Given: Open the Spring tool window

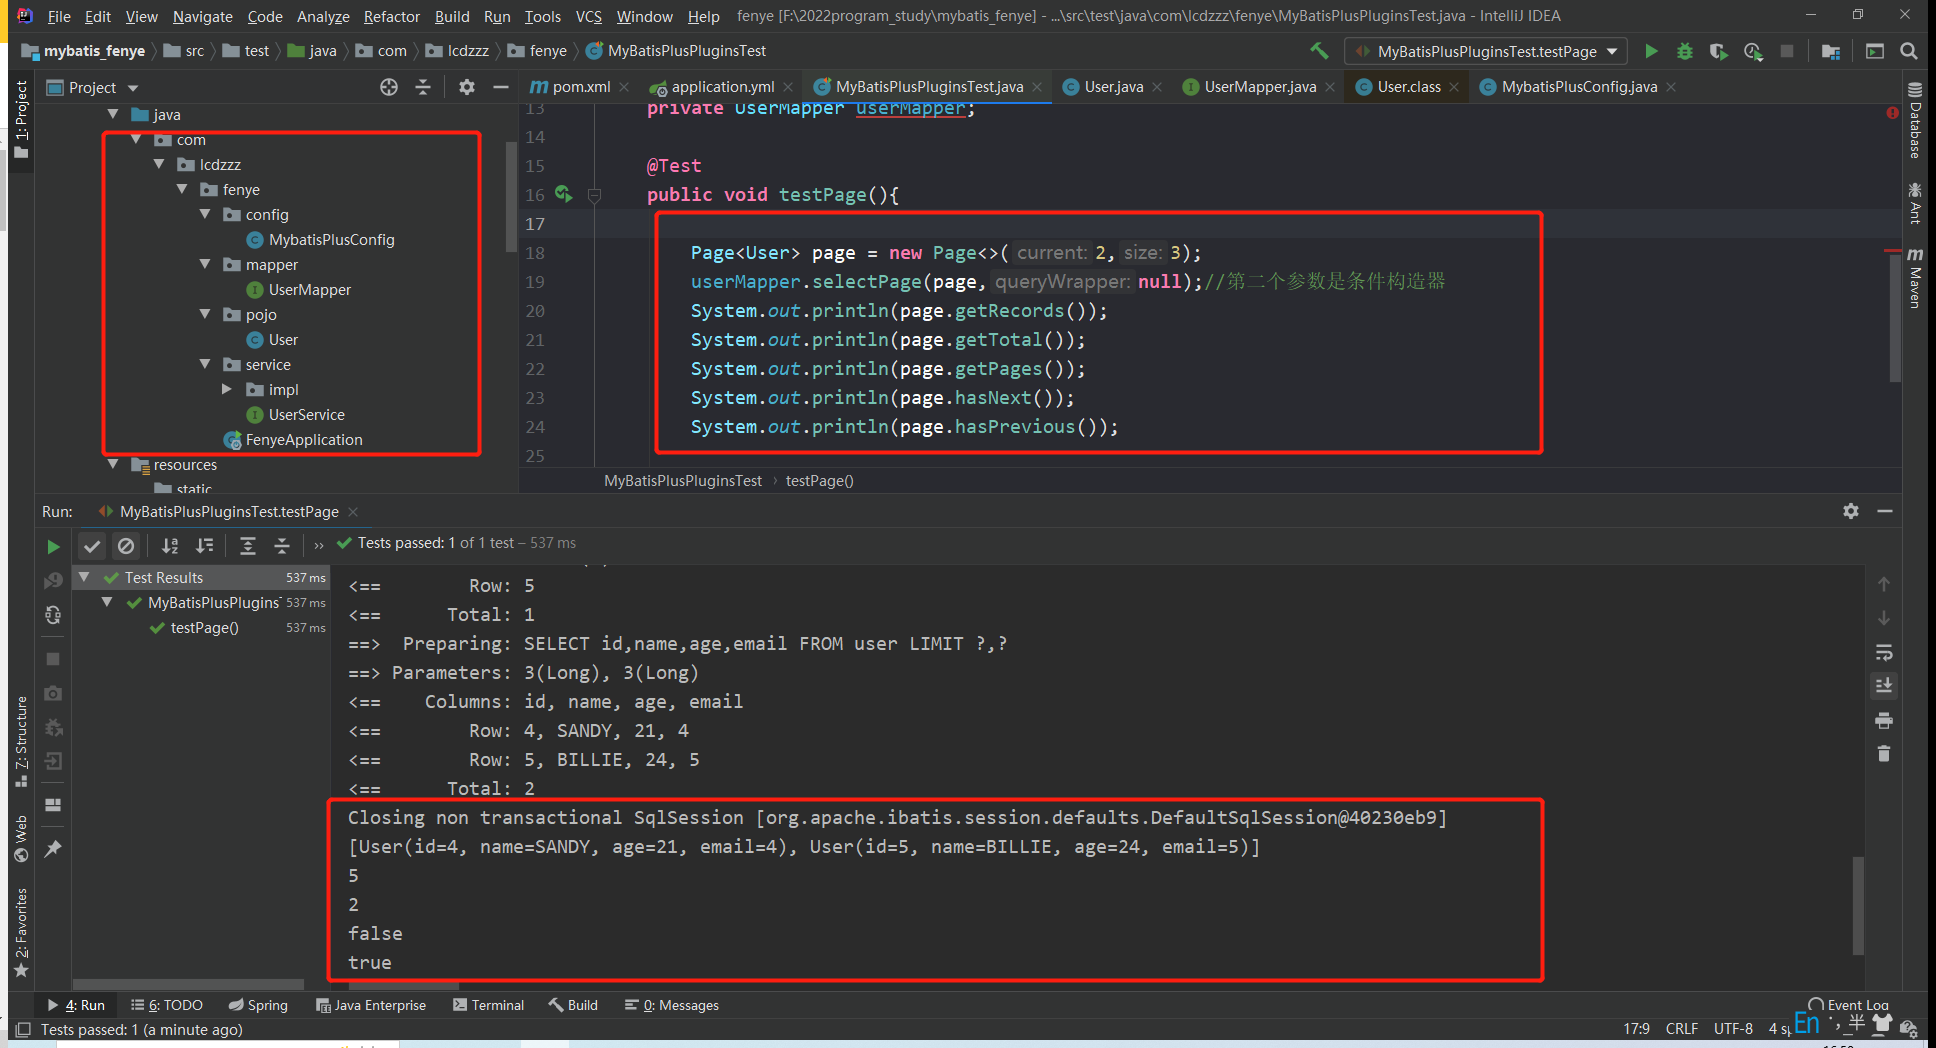Looking at the screenshot, I should click(x=258, y=1005).
